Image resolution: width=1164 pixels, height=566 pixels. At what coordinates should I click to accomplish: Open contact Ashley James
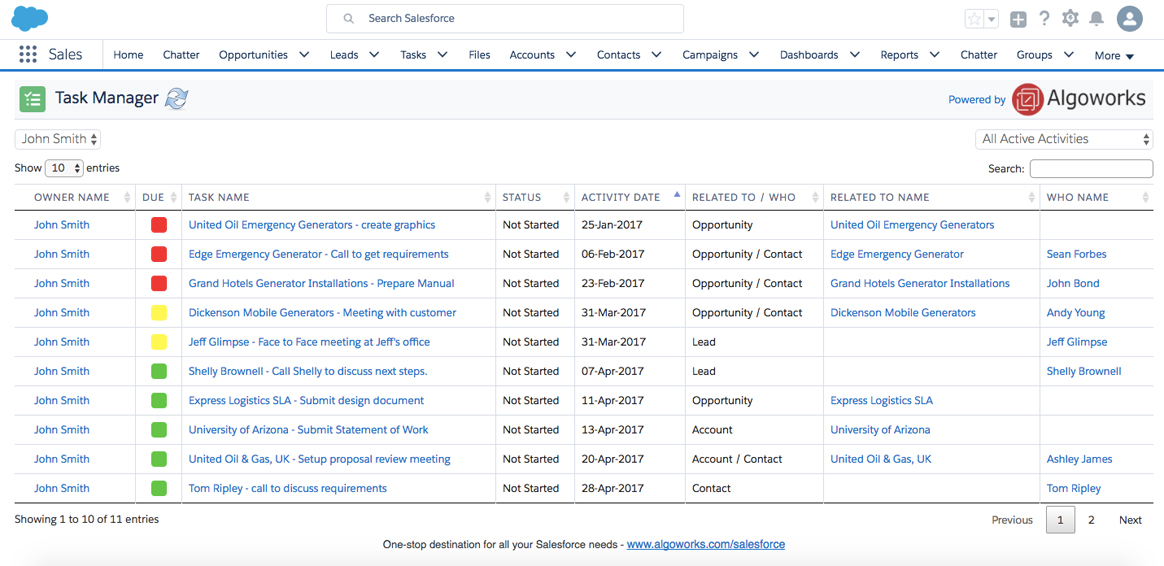point(1079,459)
